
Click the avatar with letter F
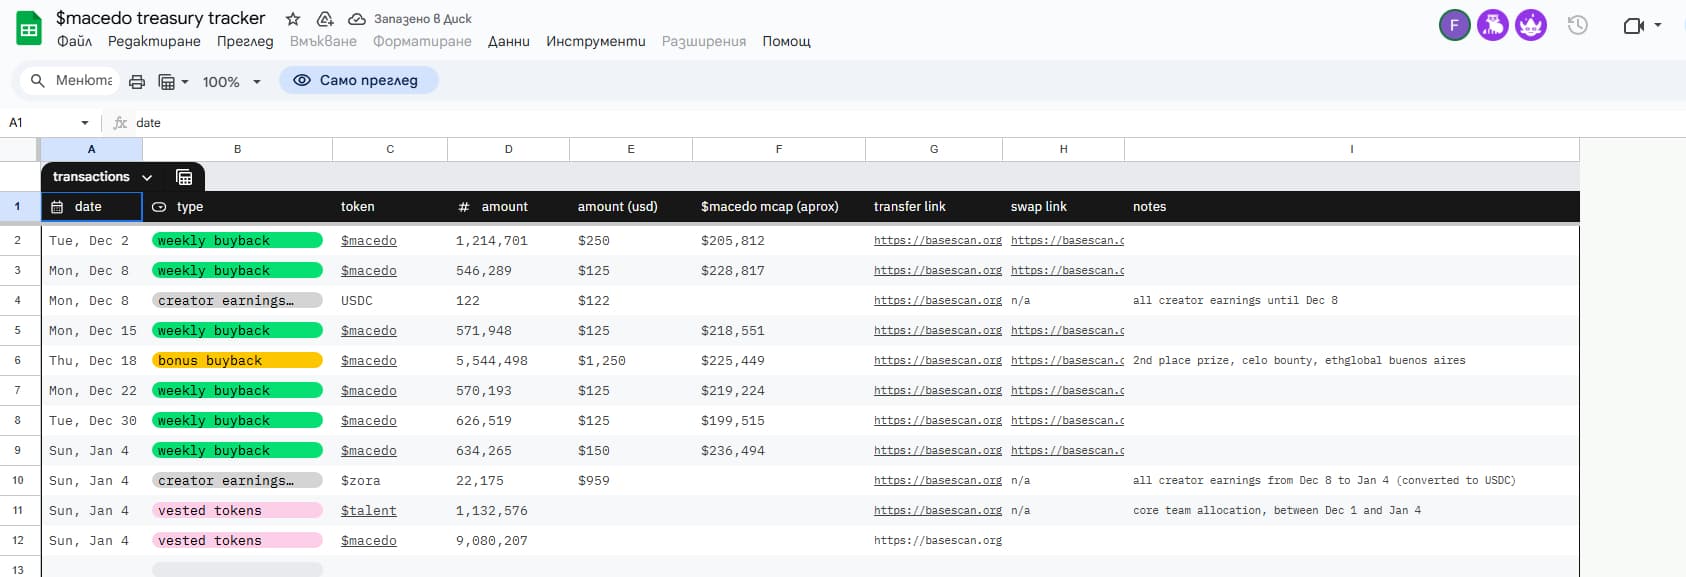(1454, 26)
